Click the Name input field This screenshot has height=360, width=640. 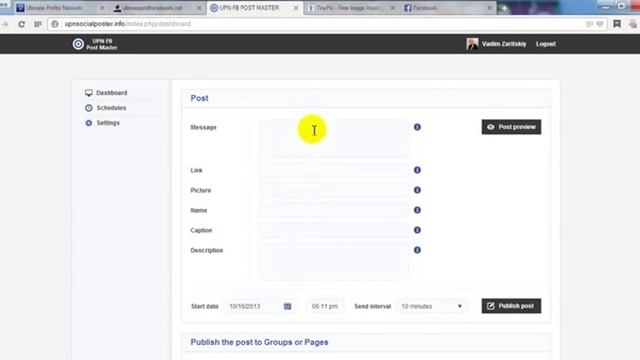[x=334, y=210]
